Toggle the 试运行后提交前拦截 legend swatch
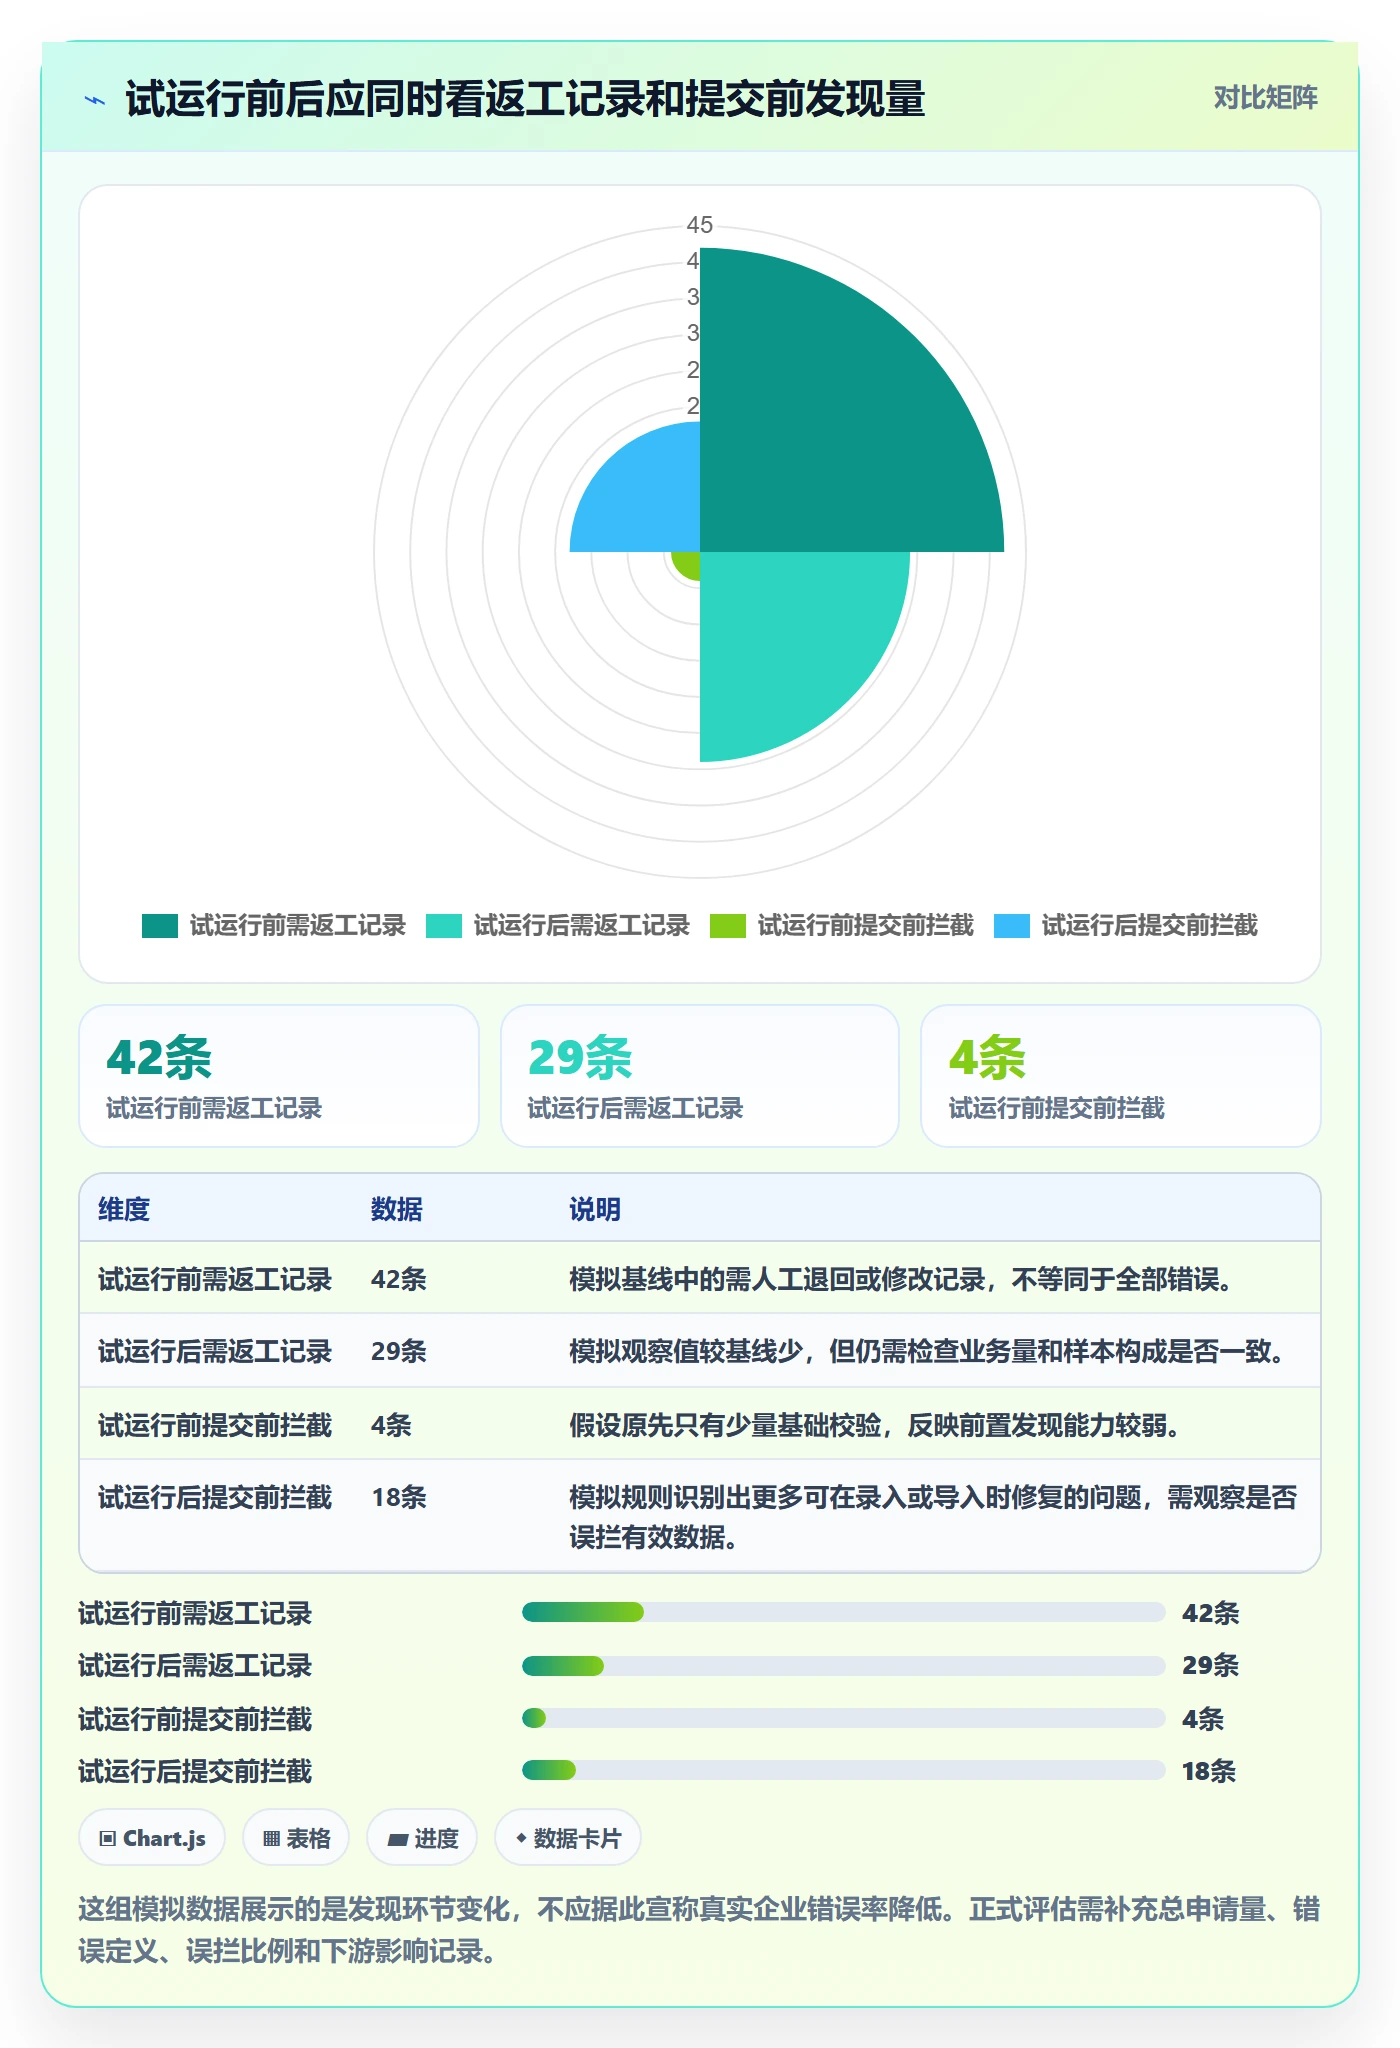Viewport: 1400px width, 2048px height. [1012, 926]
